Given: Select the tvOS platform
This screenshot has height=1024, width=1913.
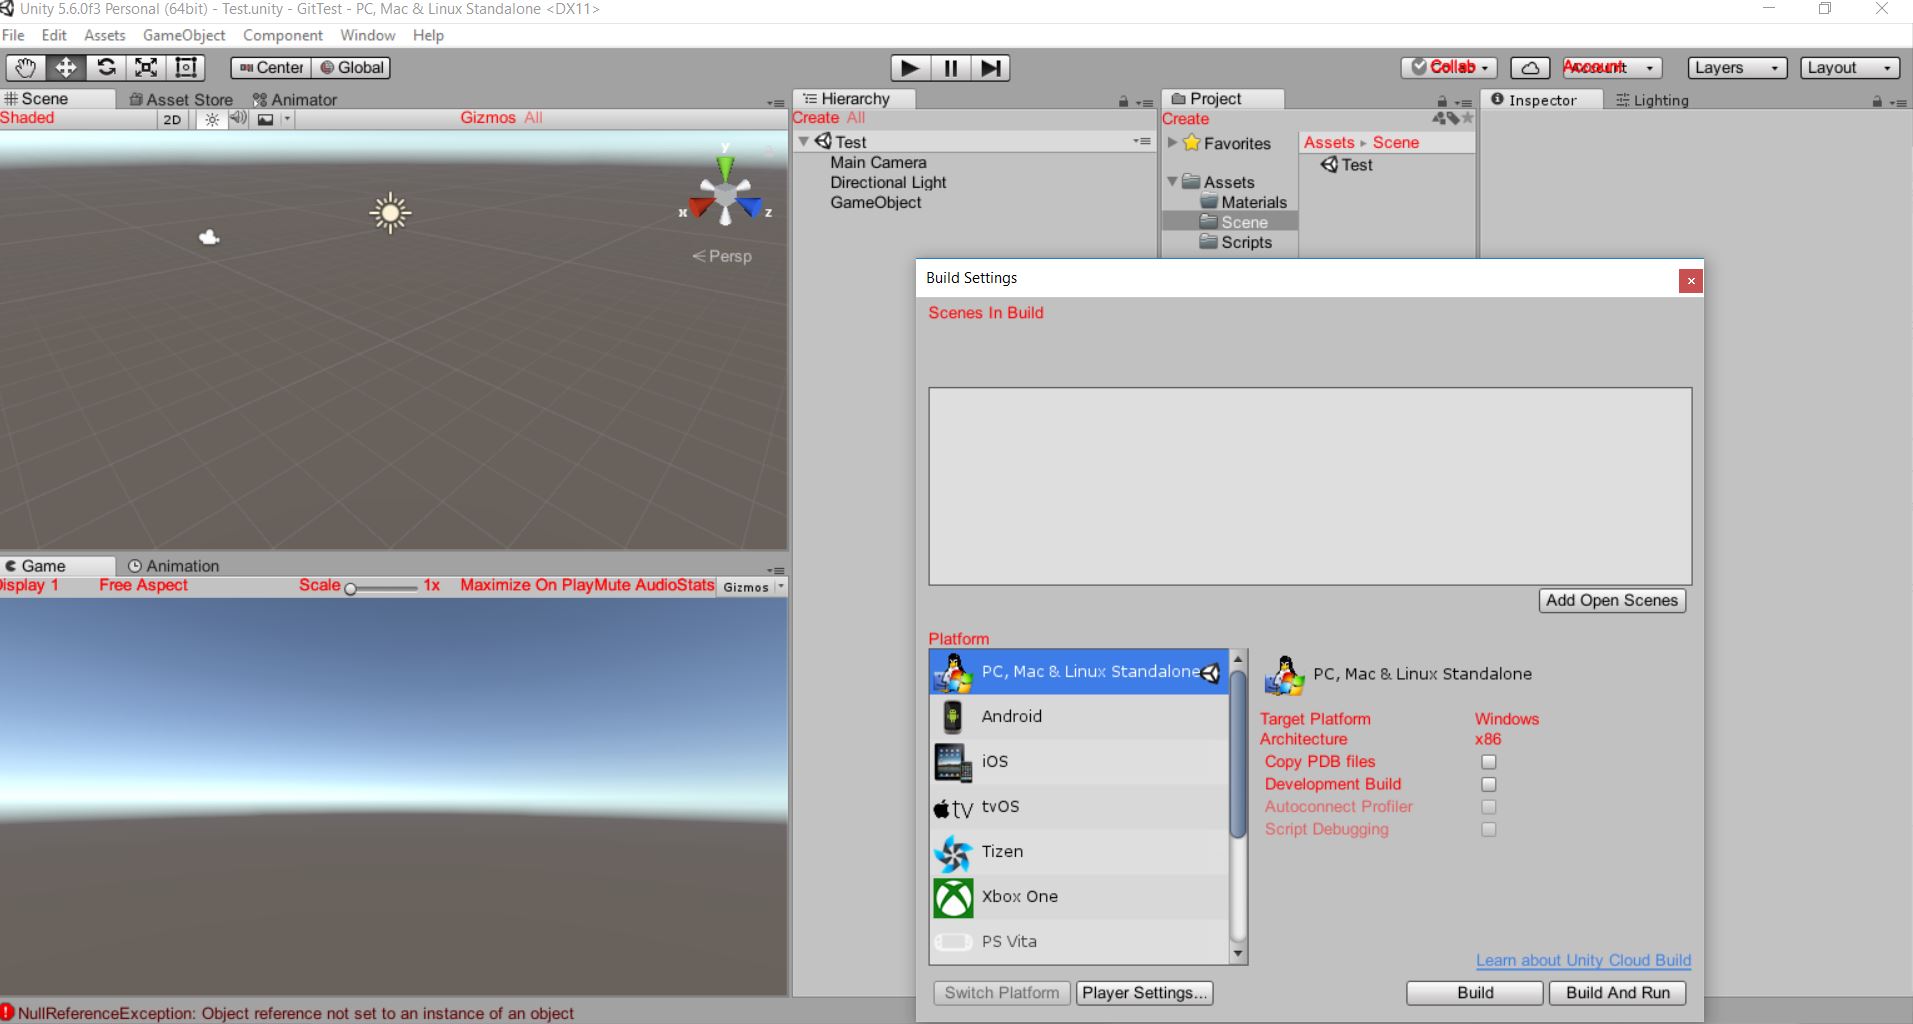Looking at the screenshot, I should coord(1079,807).
